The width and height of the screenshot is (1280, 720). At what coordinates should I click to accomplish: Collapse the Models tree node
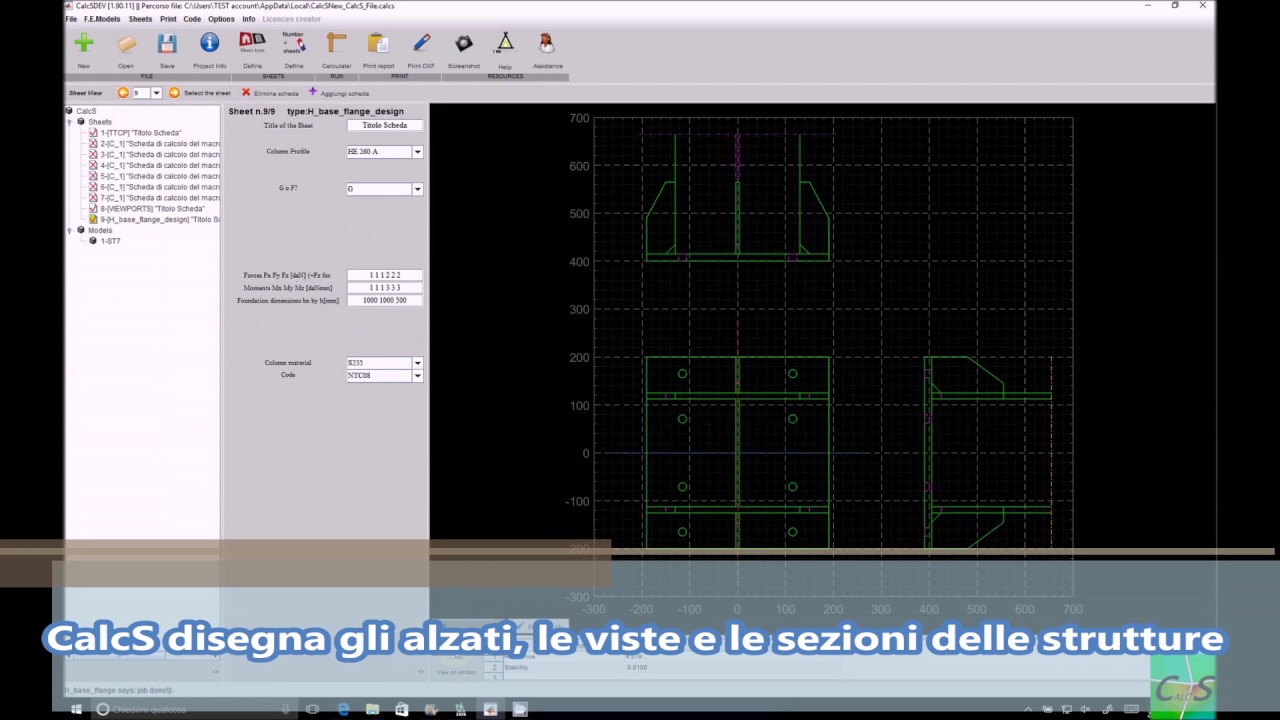click(69, 231)
